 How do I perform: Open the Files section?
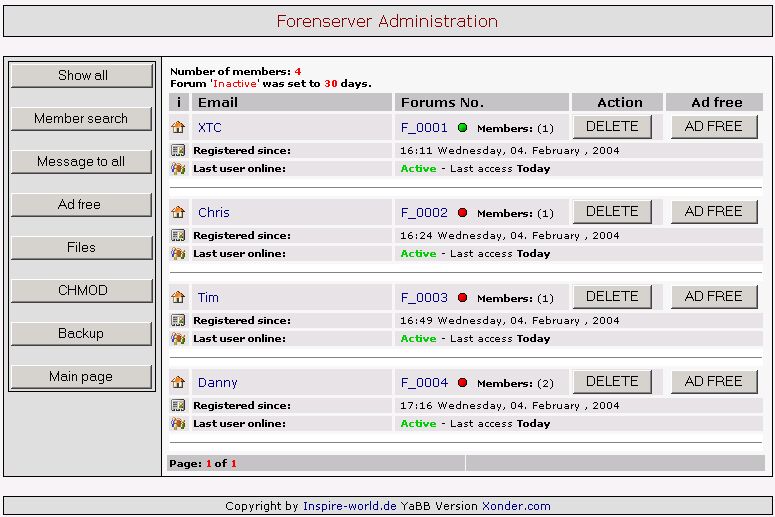pos(82,248)
